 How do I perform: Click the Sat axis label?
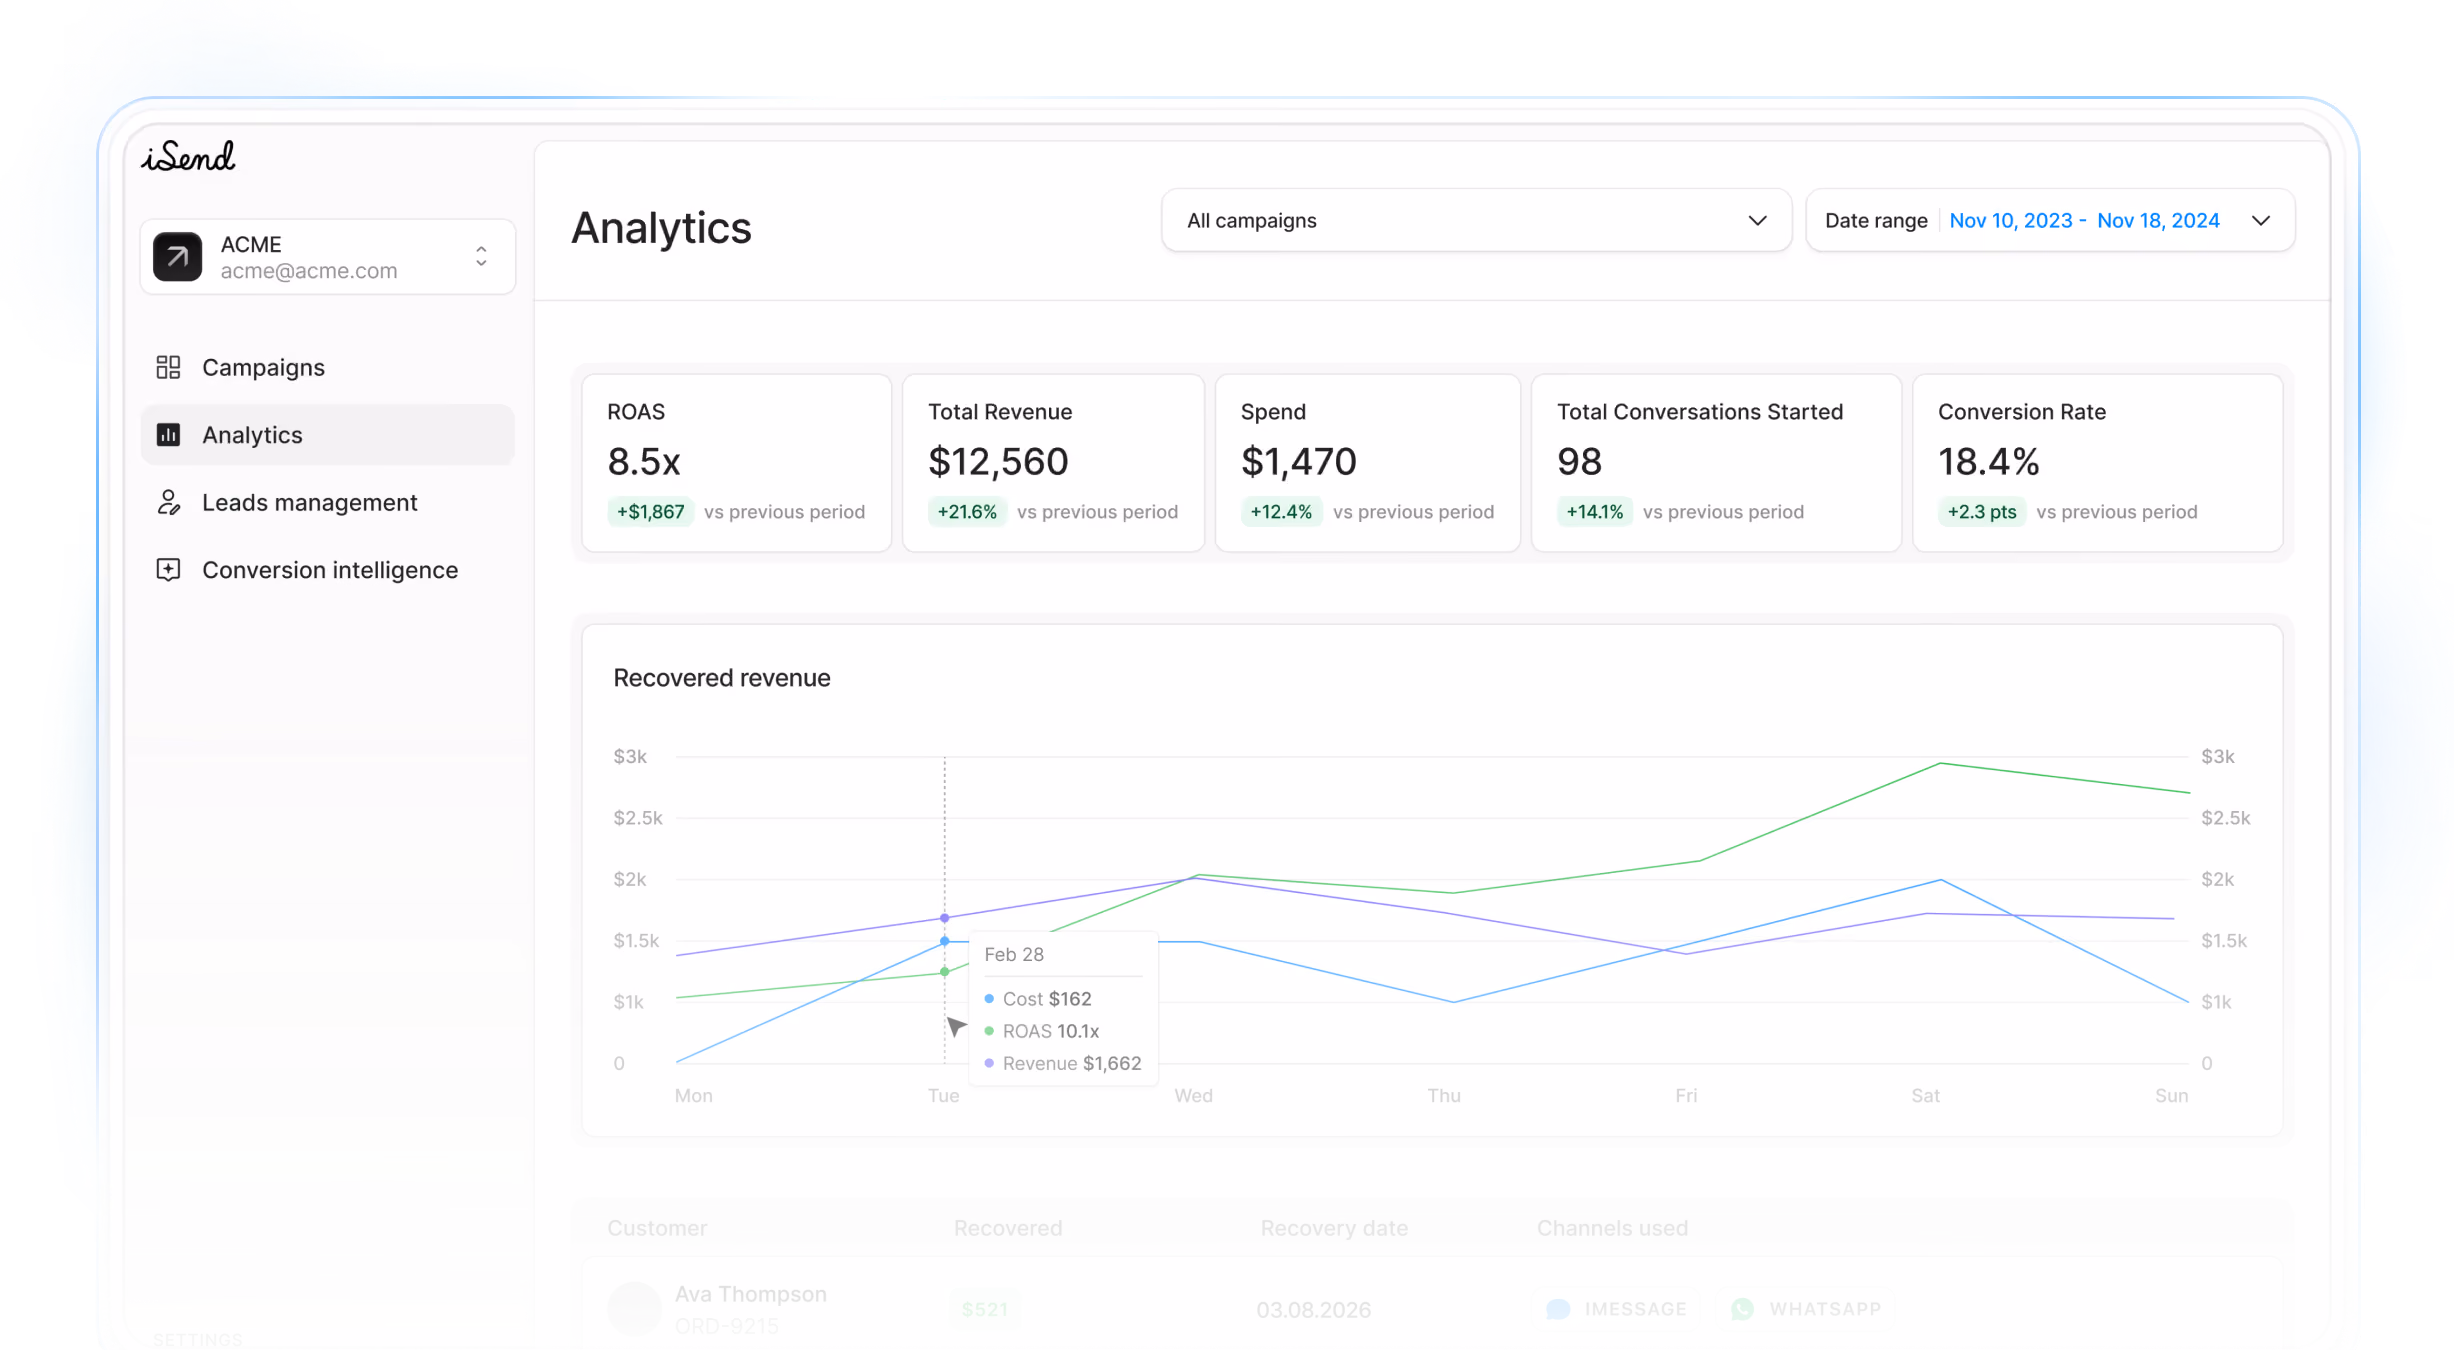point(1925,1095)
